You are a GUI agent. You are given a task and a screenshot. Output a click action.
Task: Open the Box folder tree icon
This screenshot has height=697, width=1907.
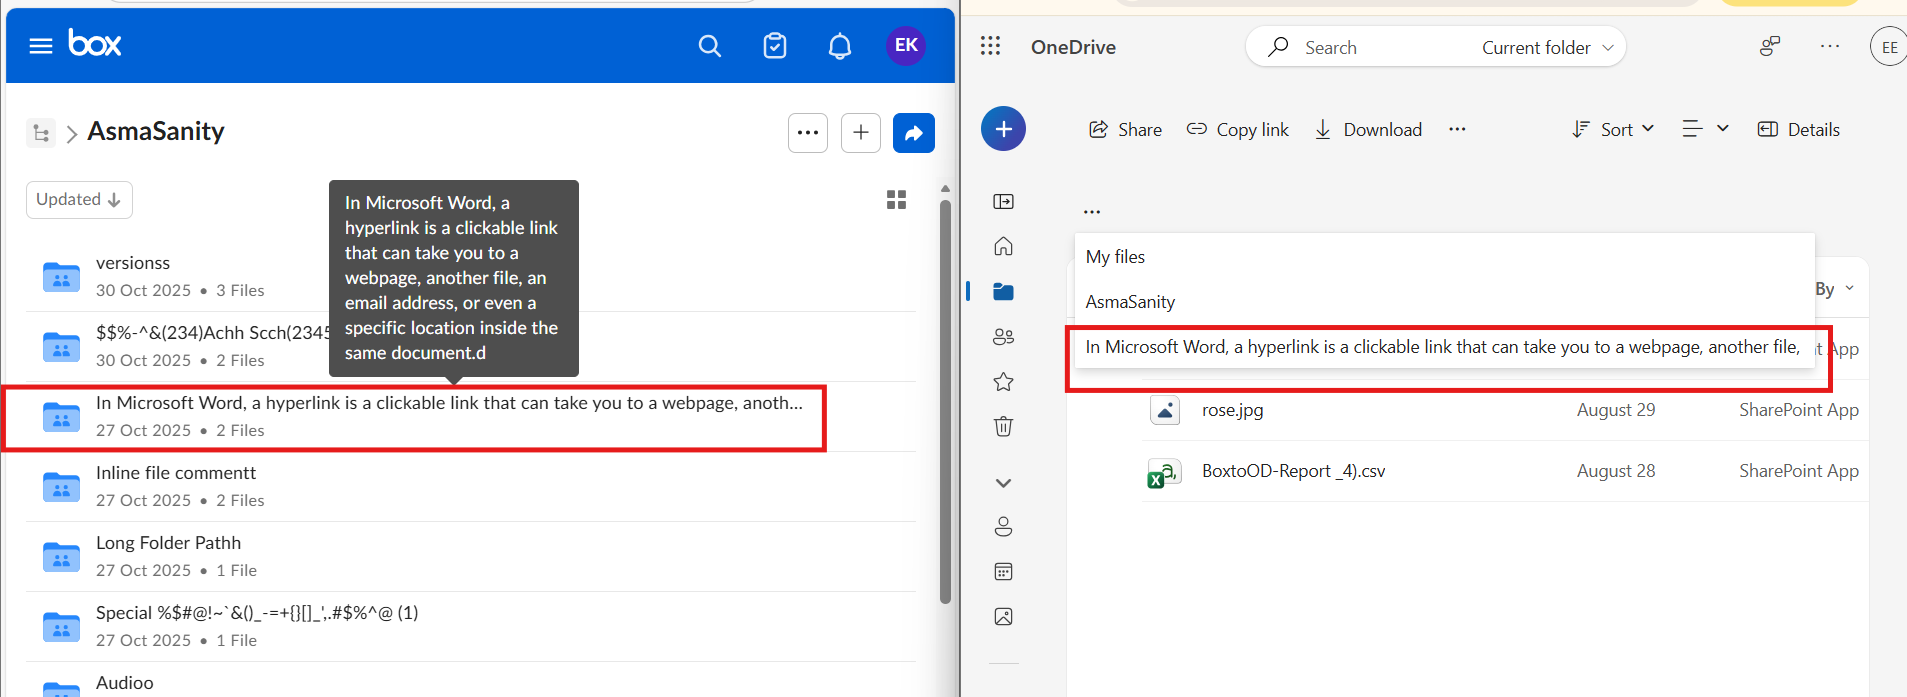click(41, 132)
